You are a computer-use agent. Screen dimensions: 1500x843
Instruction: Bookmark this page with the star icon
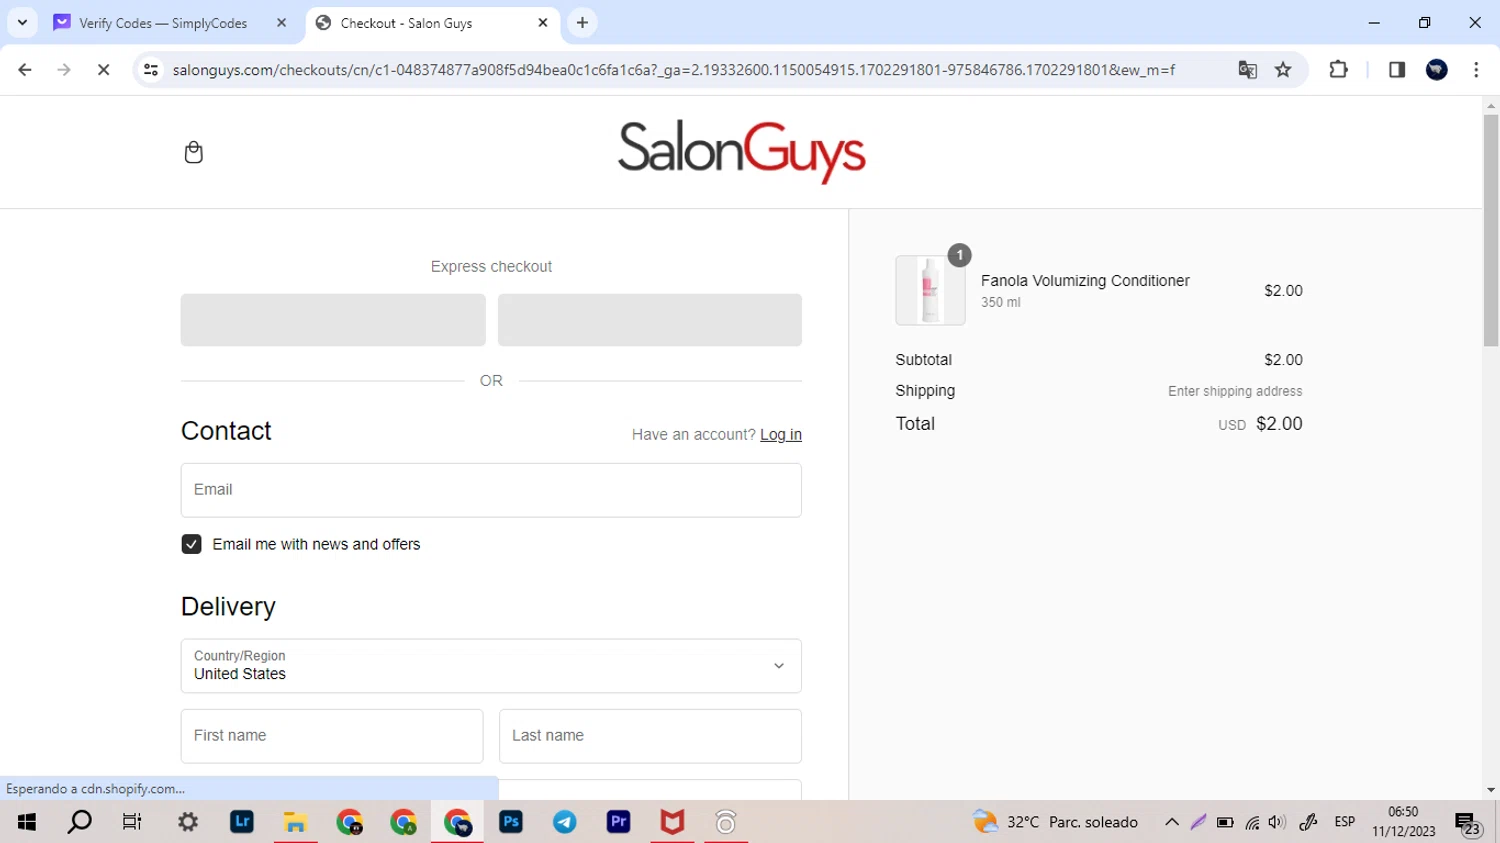[1283, 70]
